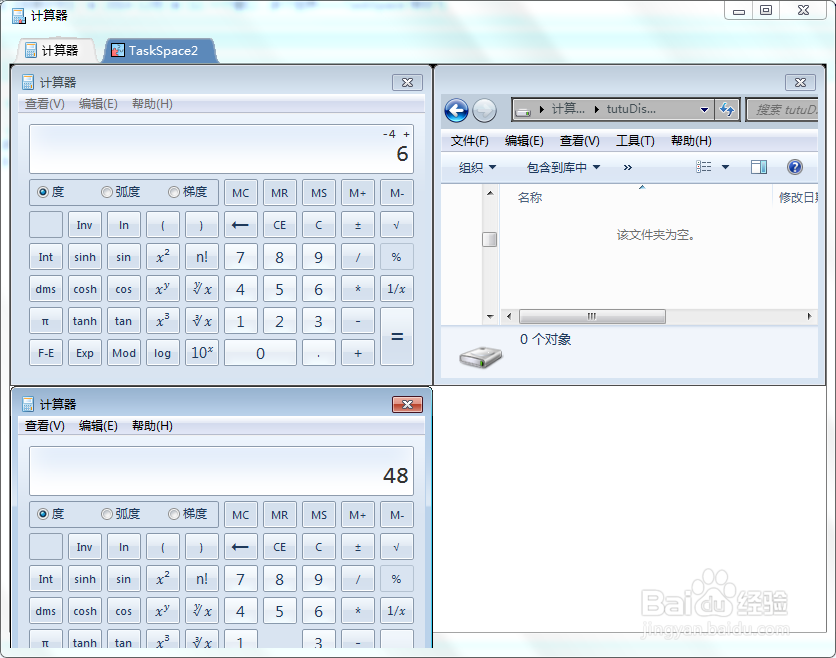Click the CE key in top calculator
The image size is (836, 658).
(x=279, y=225)
